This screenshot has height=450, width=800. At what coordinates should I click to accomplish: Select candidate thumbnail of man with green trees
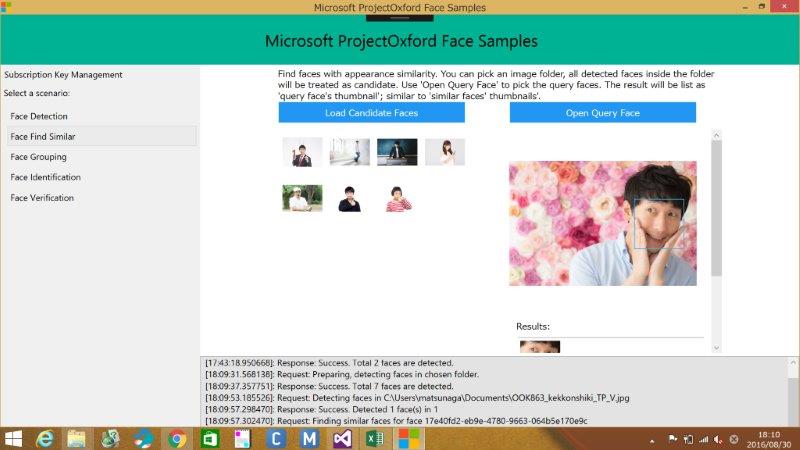(x=302, y=198)
